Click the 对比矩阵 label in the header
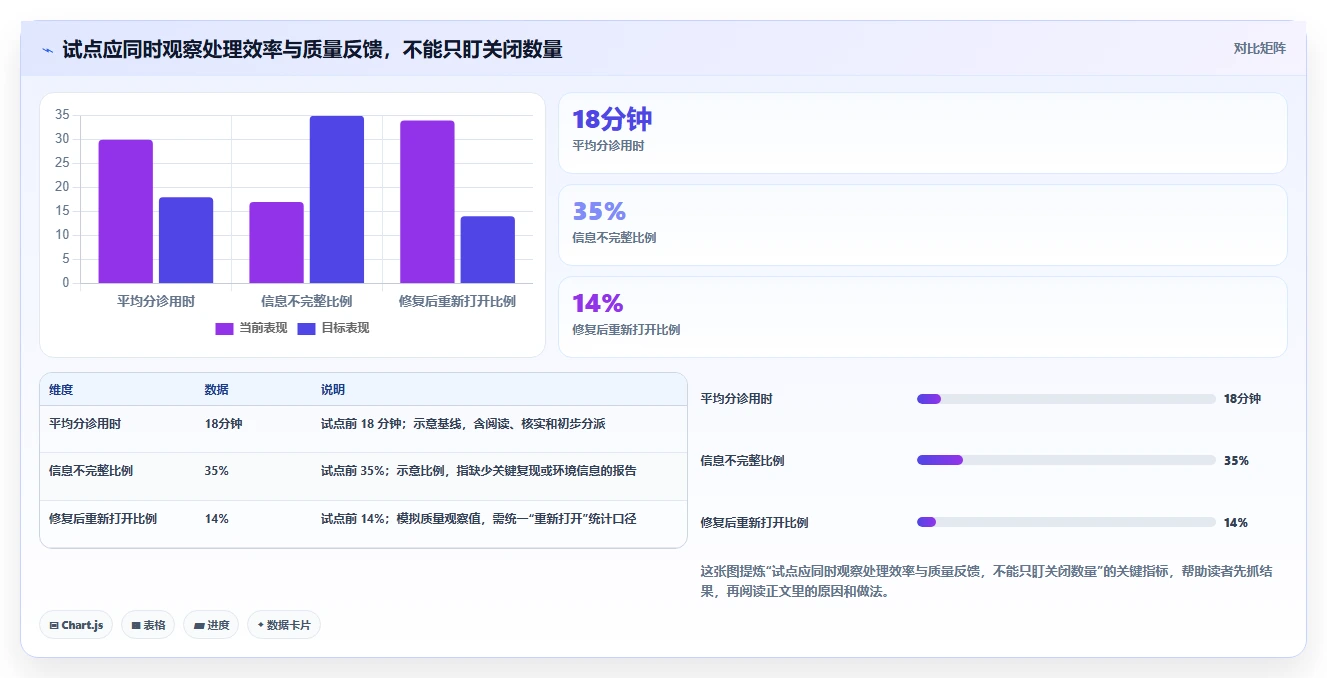The width and height of the screenshot is (1327, 678). (1259, 48)
